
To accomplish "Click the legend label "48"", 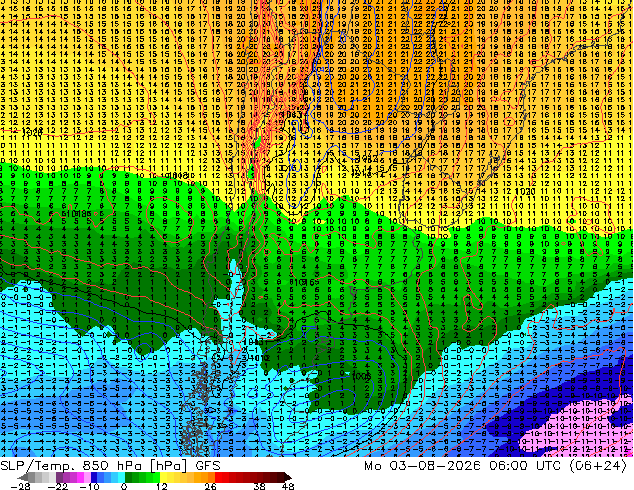I will [288, 486].
